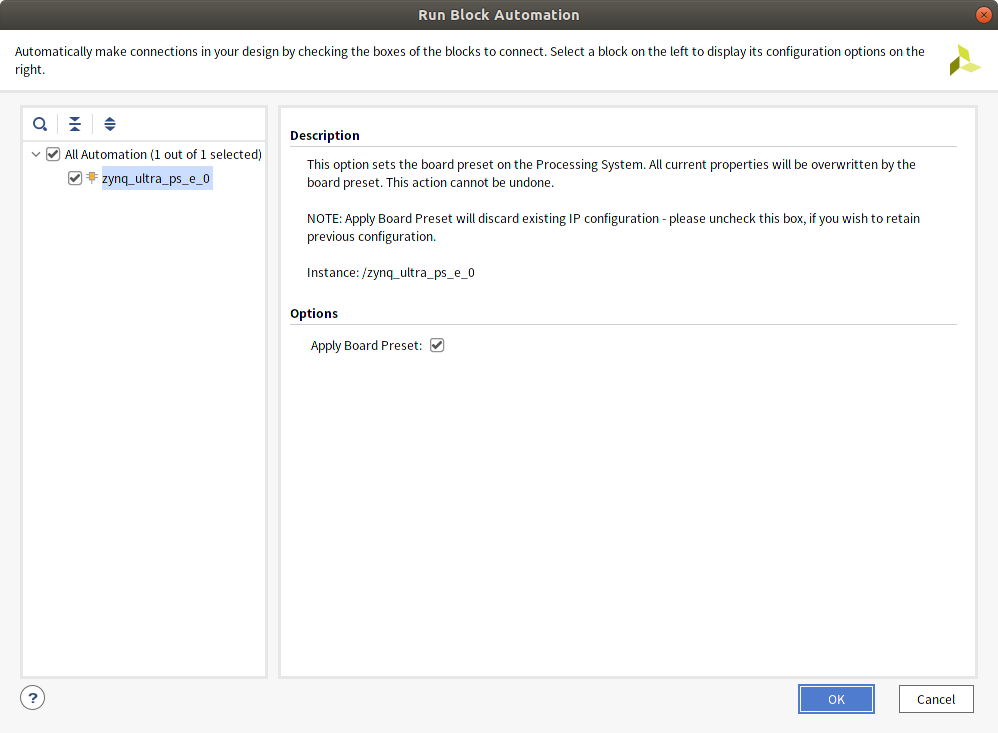Click the NOTE paragraph about board preset
The width and height of the screenshot is (998, 733).
pos(613,227)
